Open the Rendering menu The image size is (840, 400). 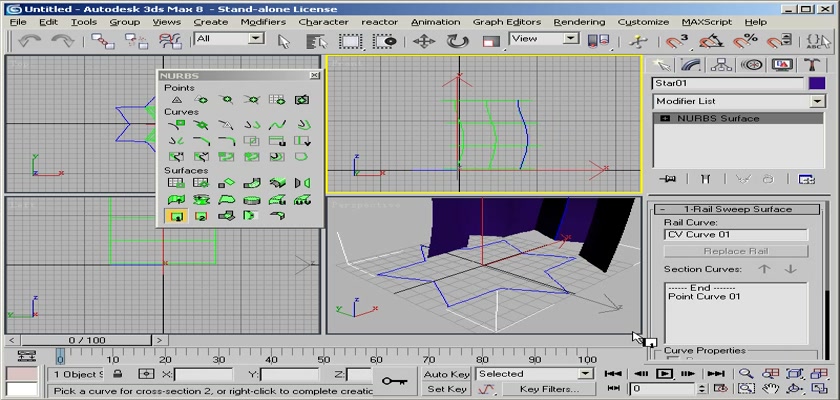pos(579,22)
